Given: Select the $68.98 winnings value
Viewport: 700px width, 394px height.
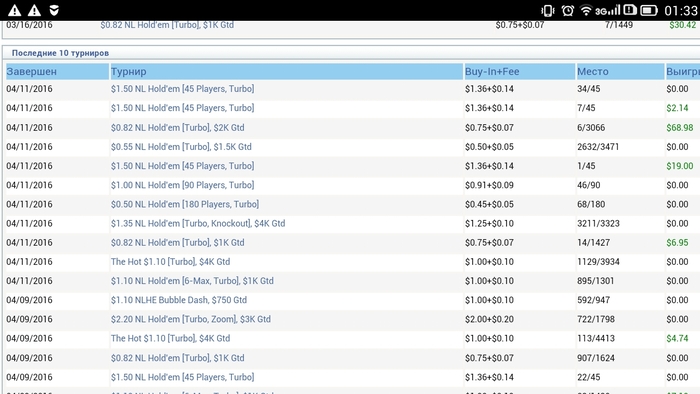Looking at the screenshot, I should [680, 128].
